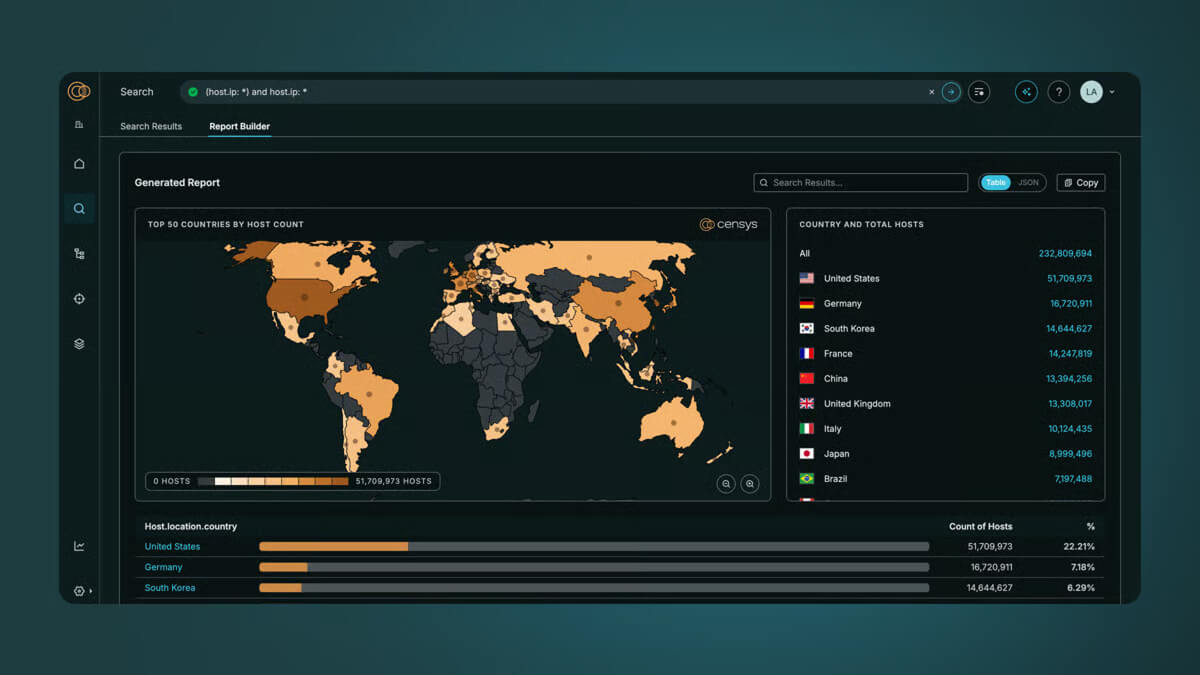Run the search with the arrow submit icon
Image resolution: width=1200 pixels, height=675 pixels.
950,91
